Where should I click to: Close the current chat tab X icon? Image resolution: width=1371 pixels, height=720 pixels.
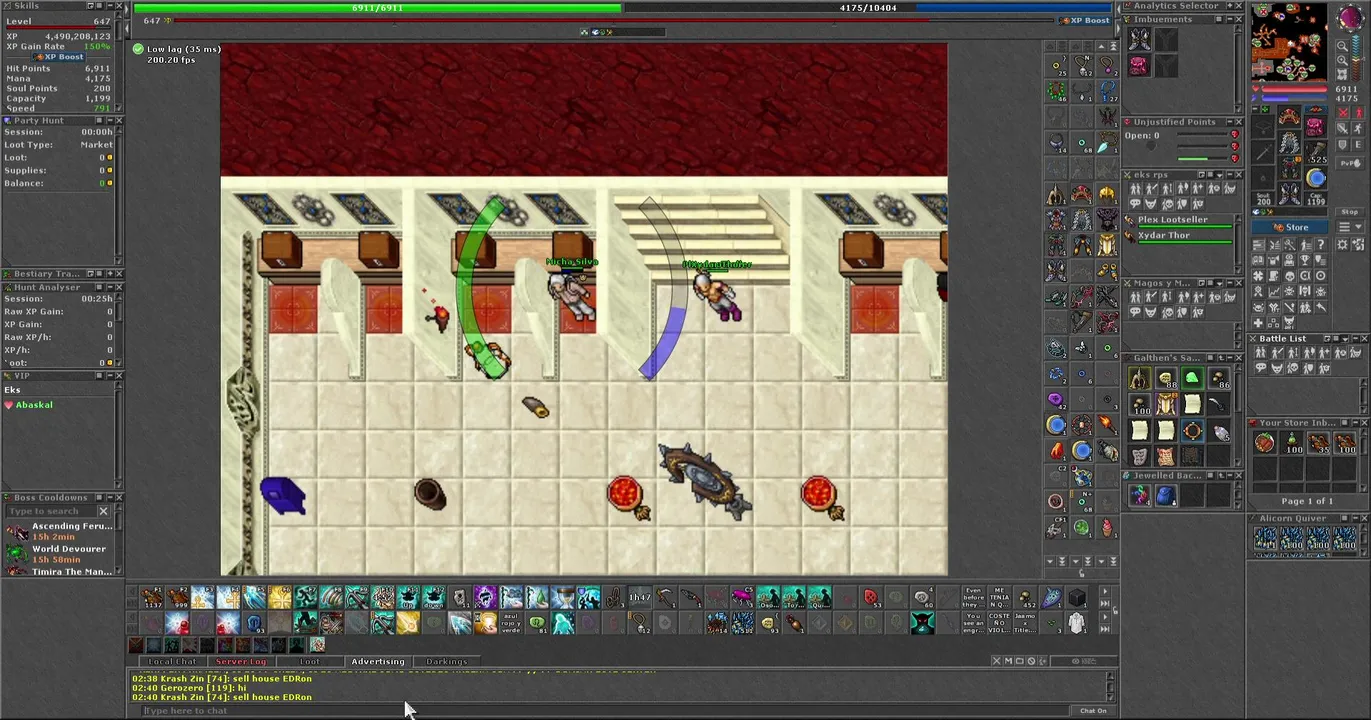point(996,661)
